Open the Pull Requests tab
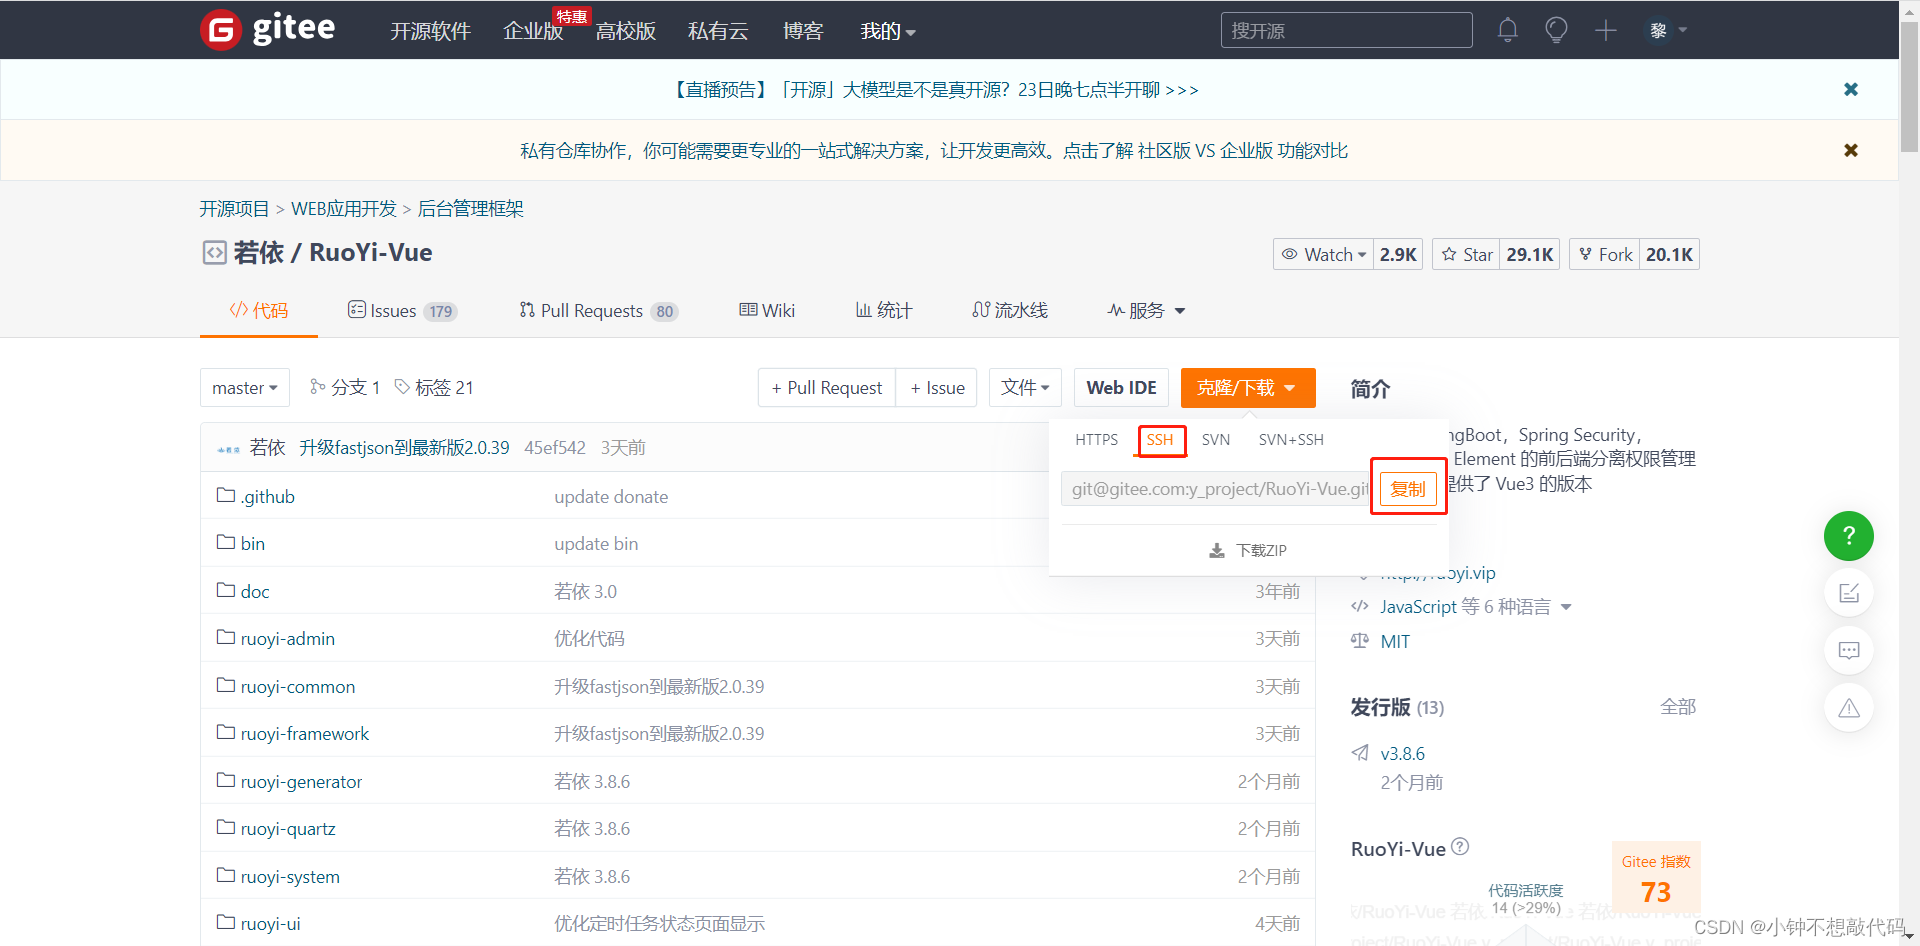 (599, 310)
